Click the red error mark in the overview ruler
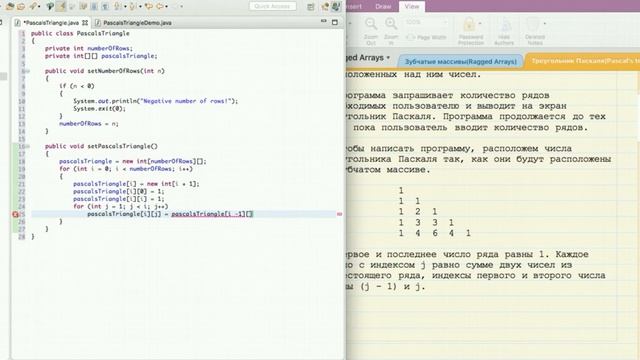The width and height of the screenshot is (640, 360). (x=339, y=214)
